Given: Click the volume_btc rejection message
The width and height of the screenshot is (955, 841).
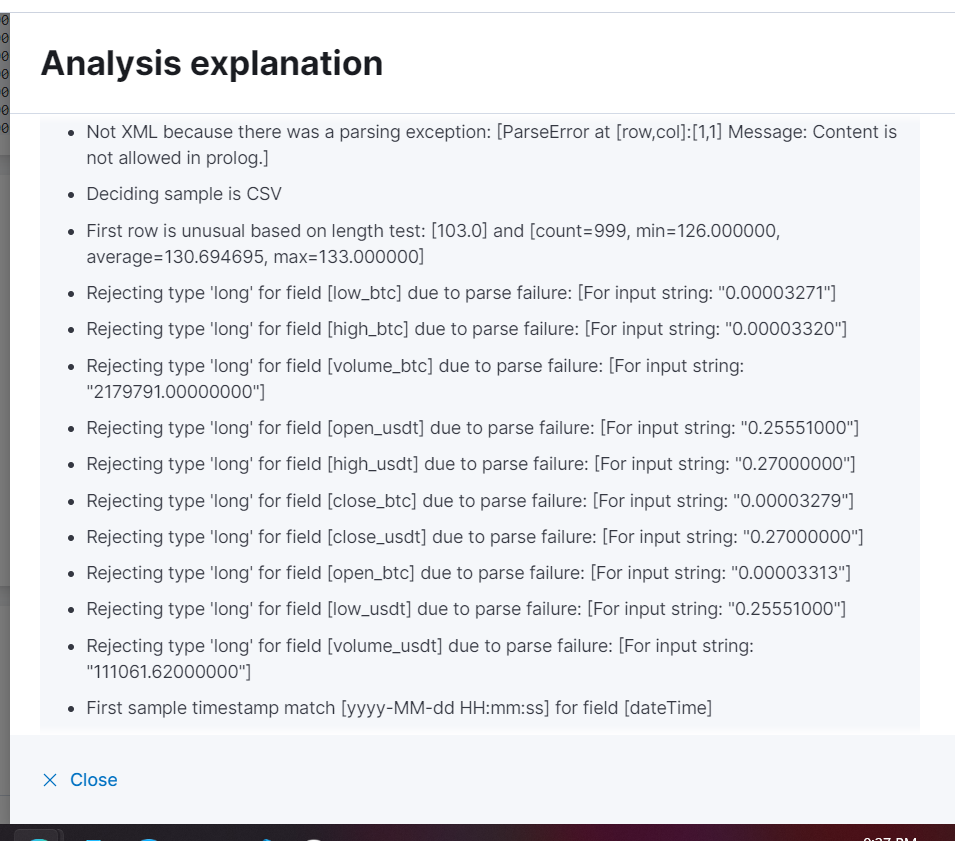Looking at the screenshot, I should pos(414,366).
